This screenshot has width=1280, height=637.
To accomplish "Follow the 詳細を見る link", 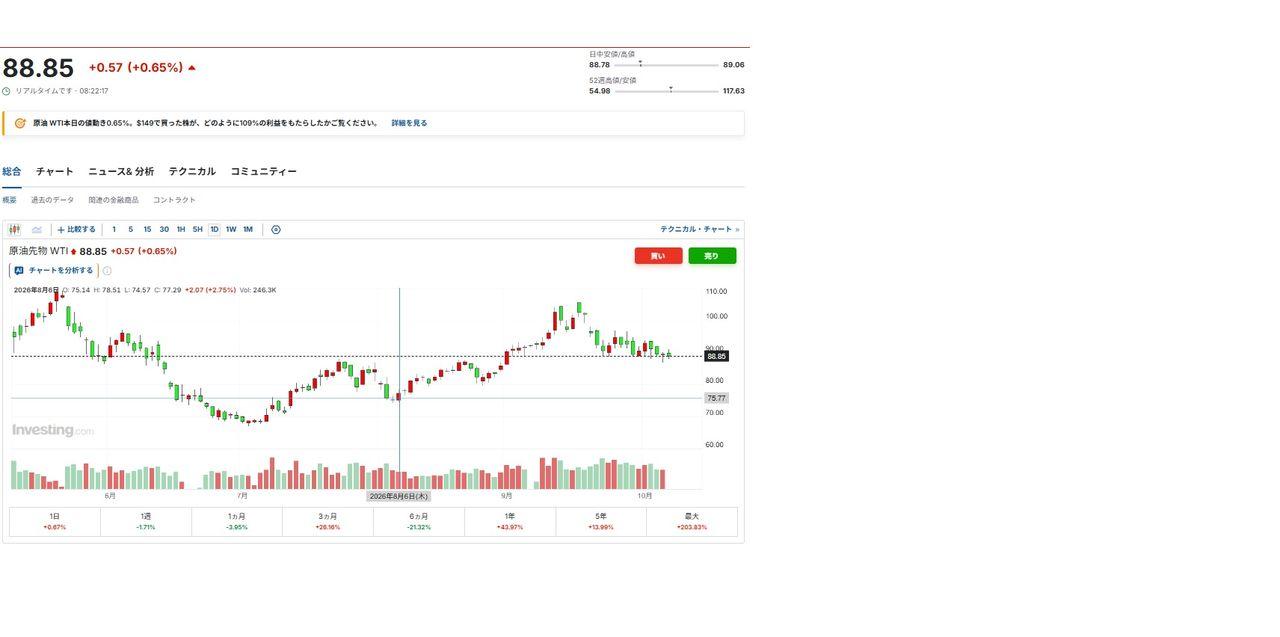I will pyautogui.click(x=409, y=124).
